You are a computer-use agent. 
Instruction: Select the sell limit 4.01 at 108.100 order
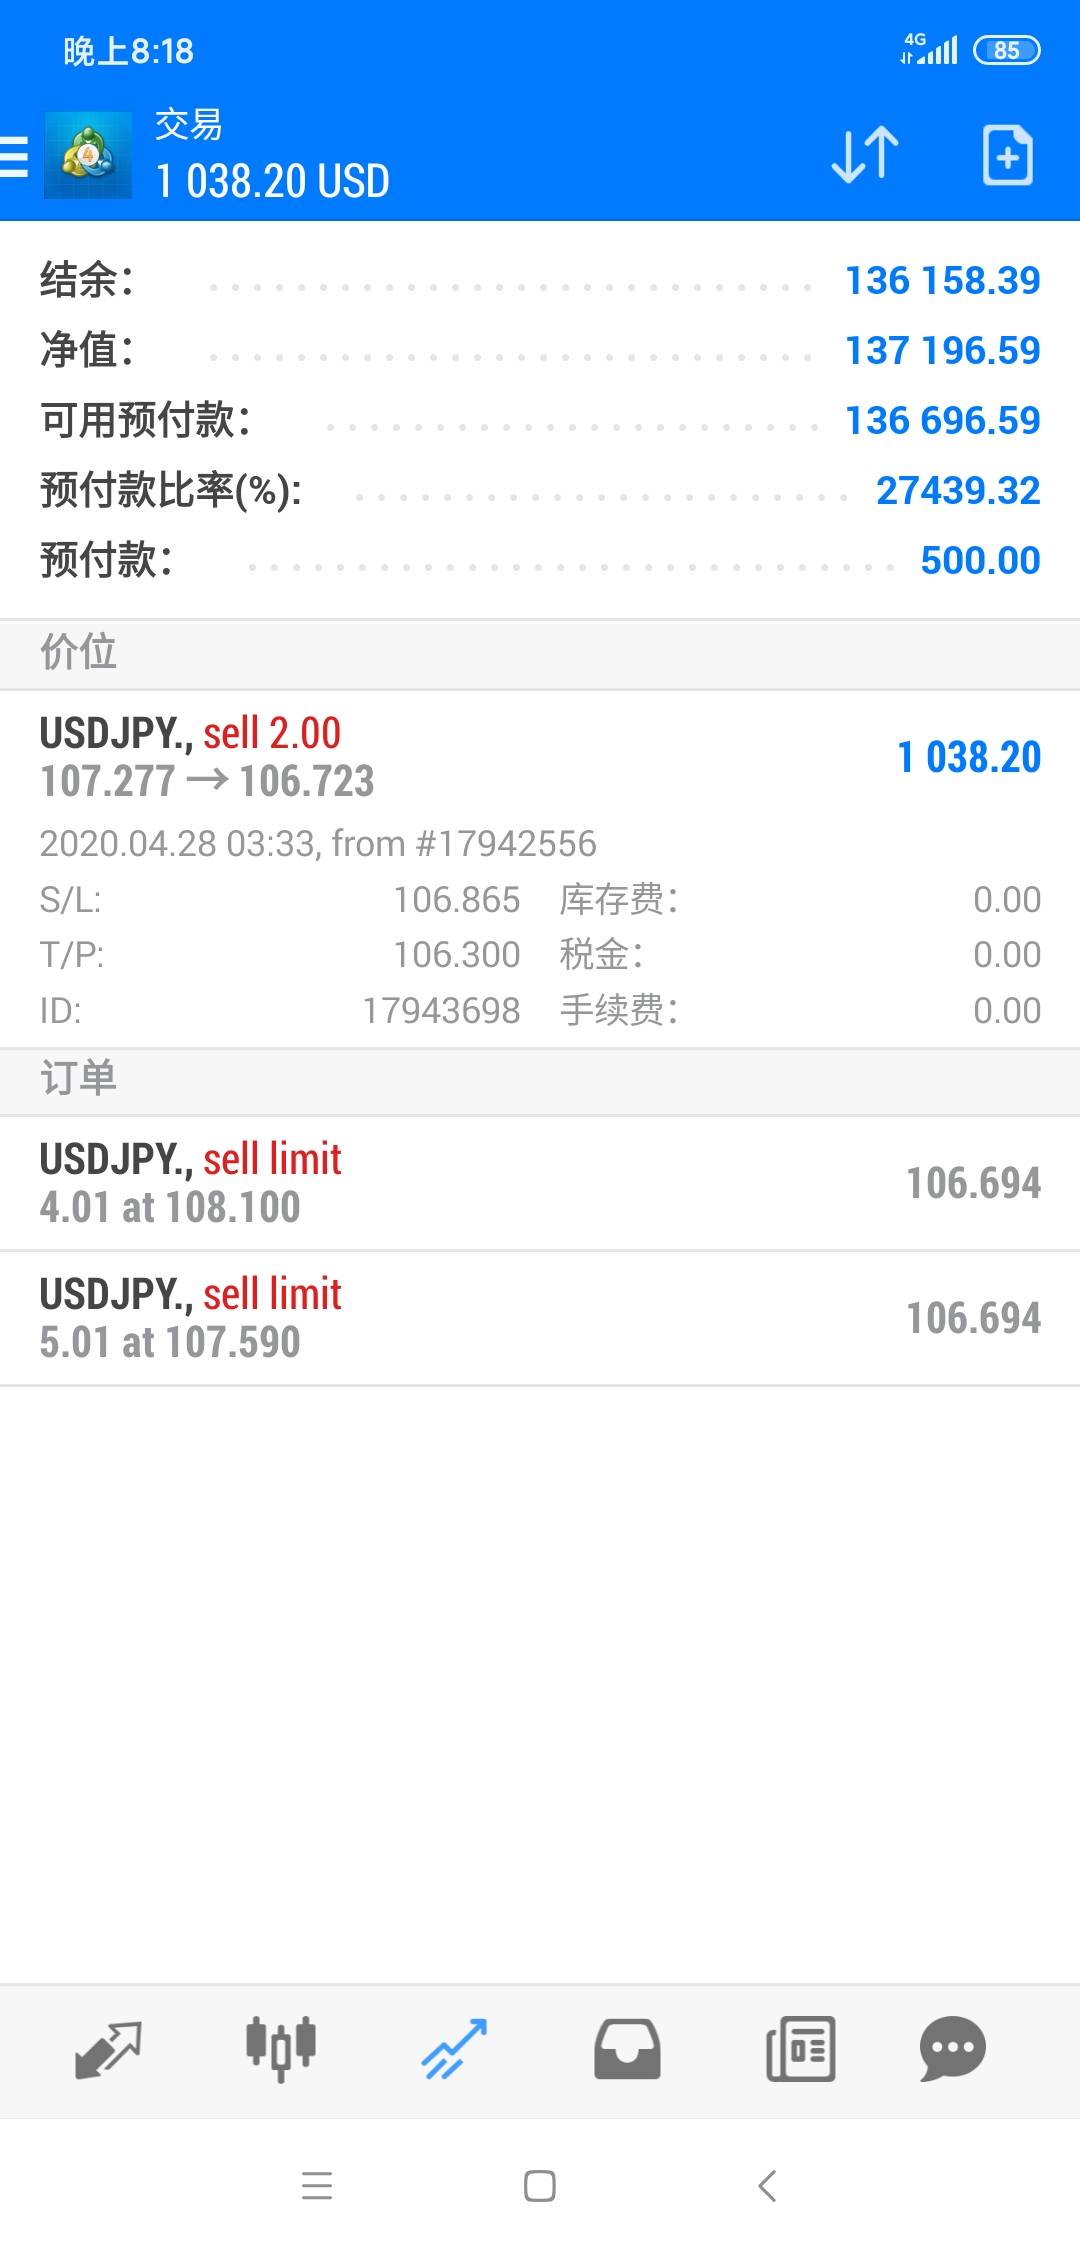tap(540, 1183)
